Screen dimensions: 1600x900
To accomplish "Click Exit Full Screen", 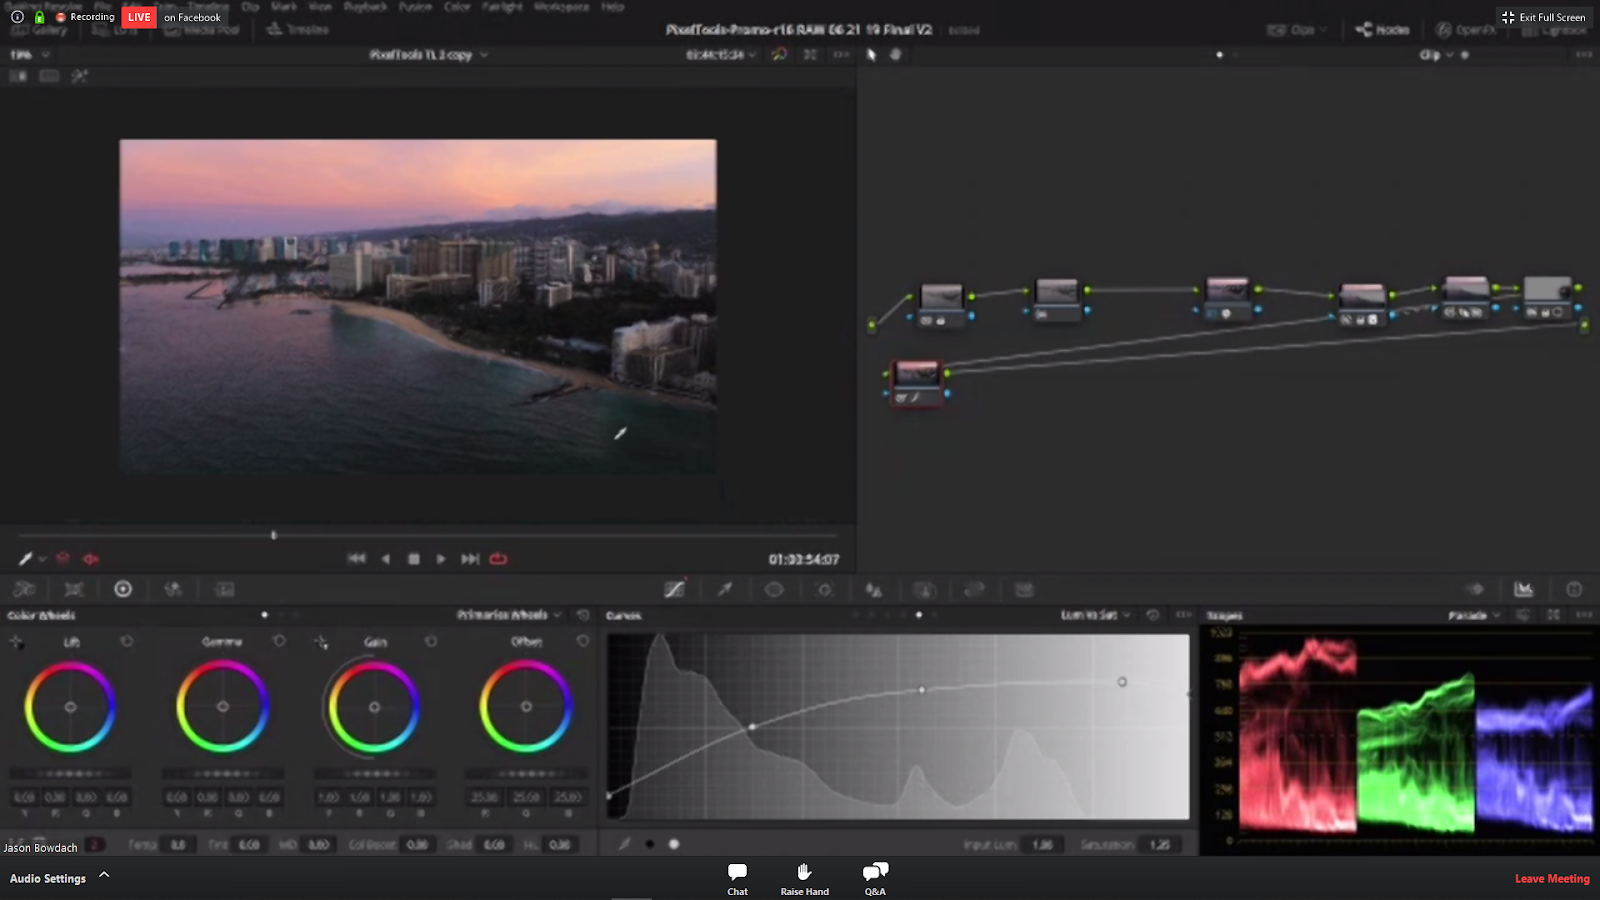I will [1543, 17].
